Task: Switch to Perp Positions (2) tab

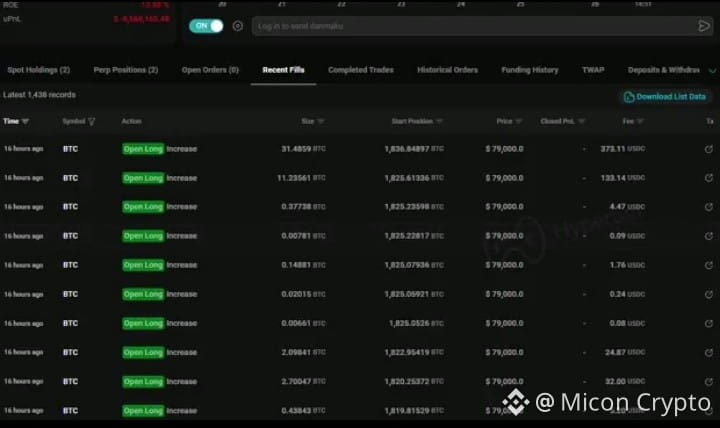Action: point(126,70)
